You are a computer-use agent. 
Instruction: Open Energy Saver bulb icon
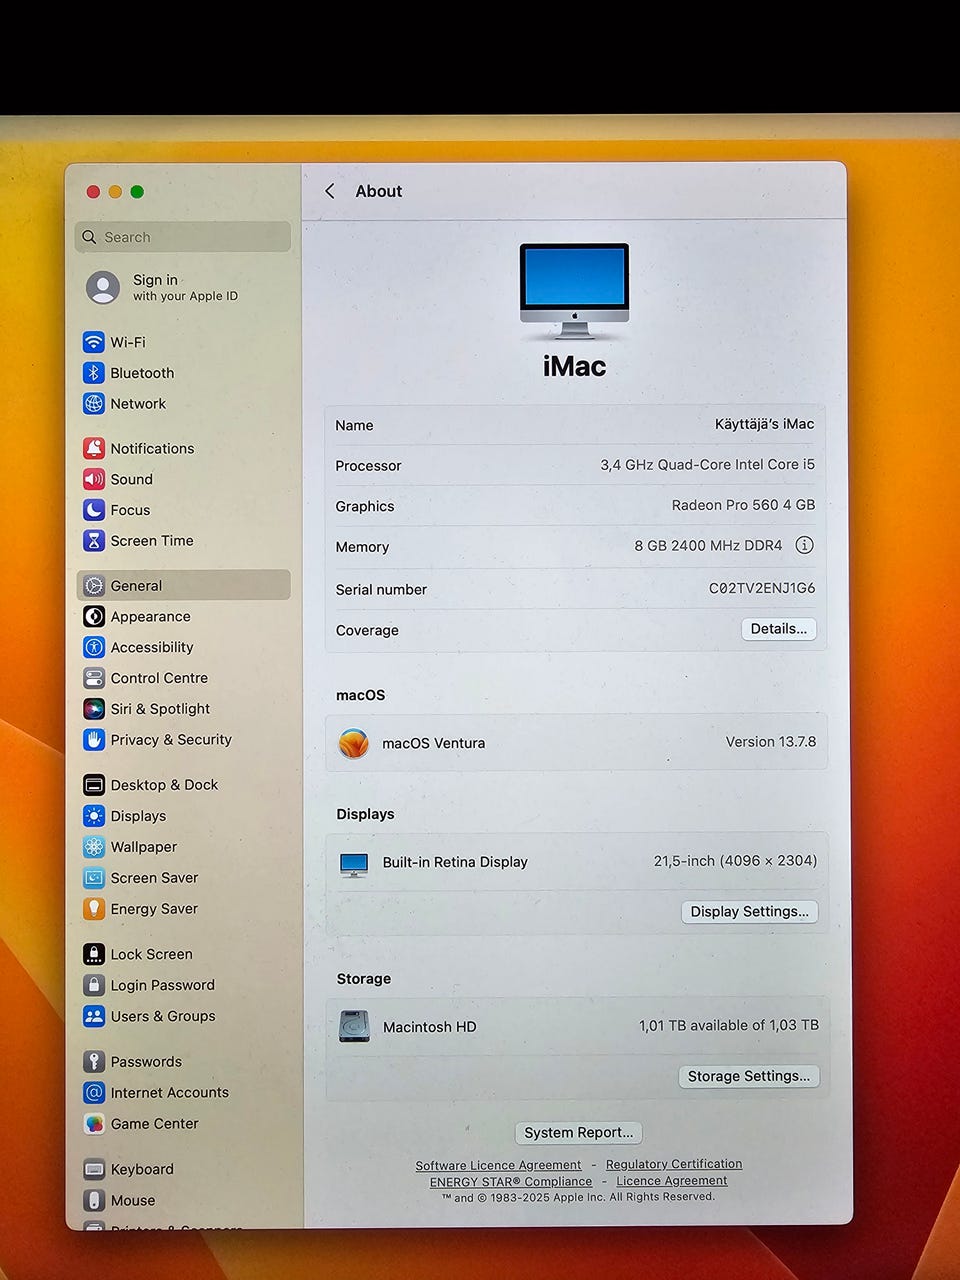point(94,909)
